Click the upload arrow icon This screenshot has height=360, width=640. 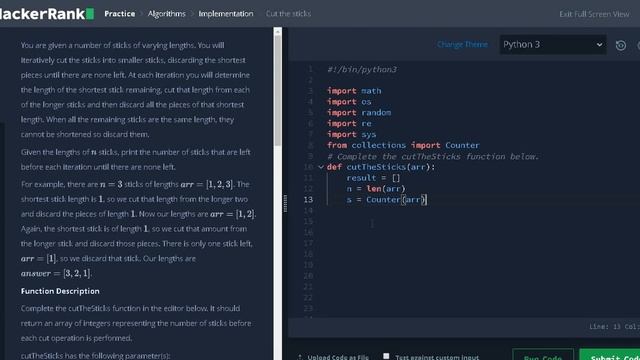click(x=300, y=357)
